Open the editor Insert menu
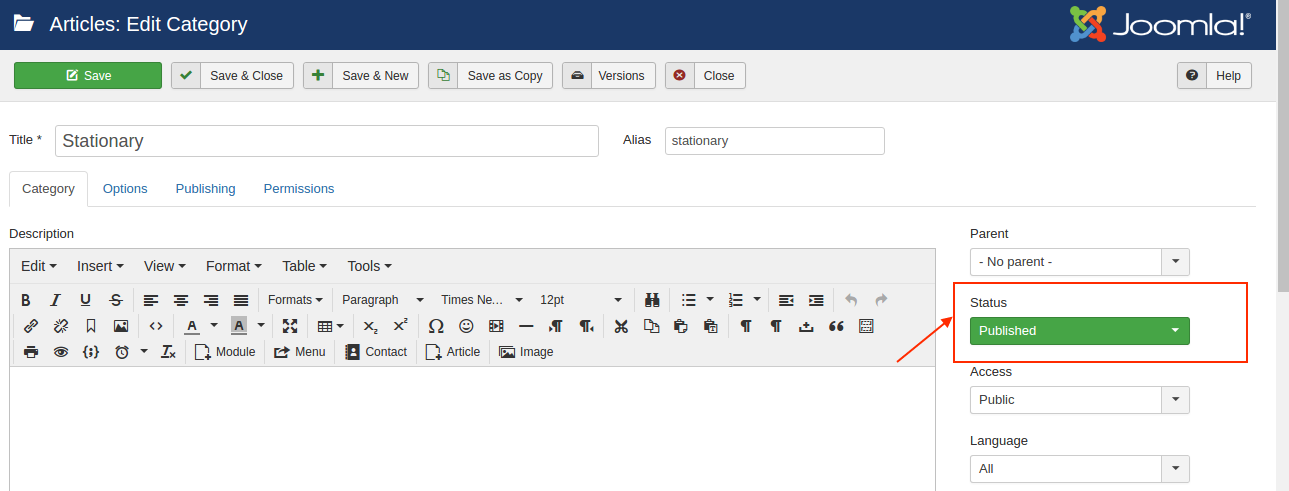Viewport: 1289px width, 491px height. coord(100,266)
